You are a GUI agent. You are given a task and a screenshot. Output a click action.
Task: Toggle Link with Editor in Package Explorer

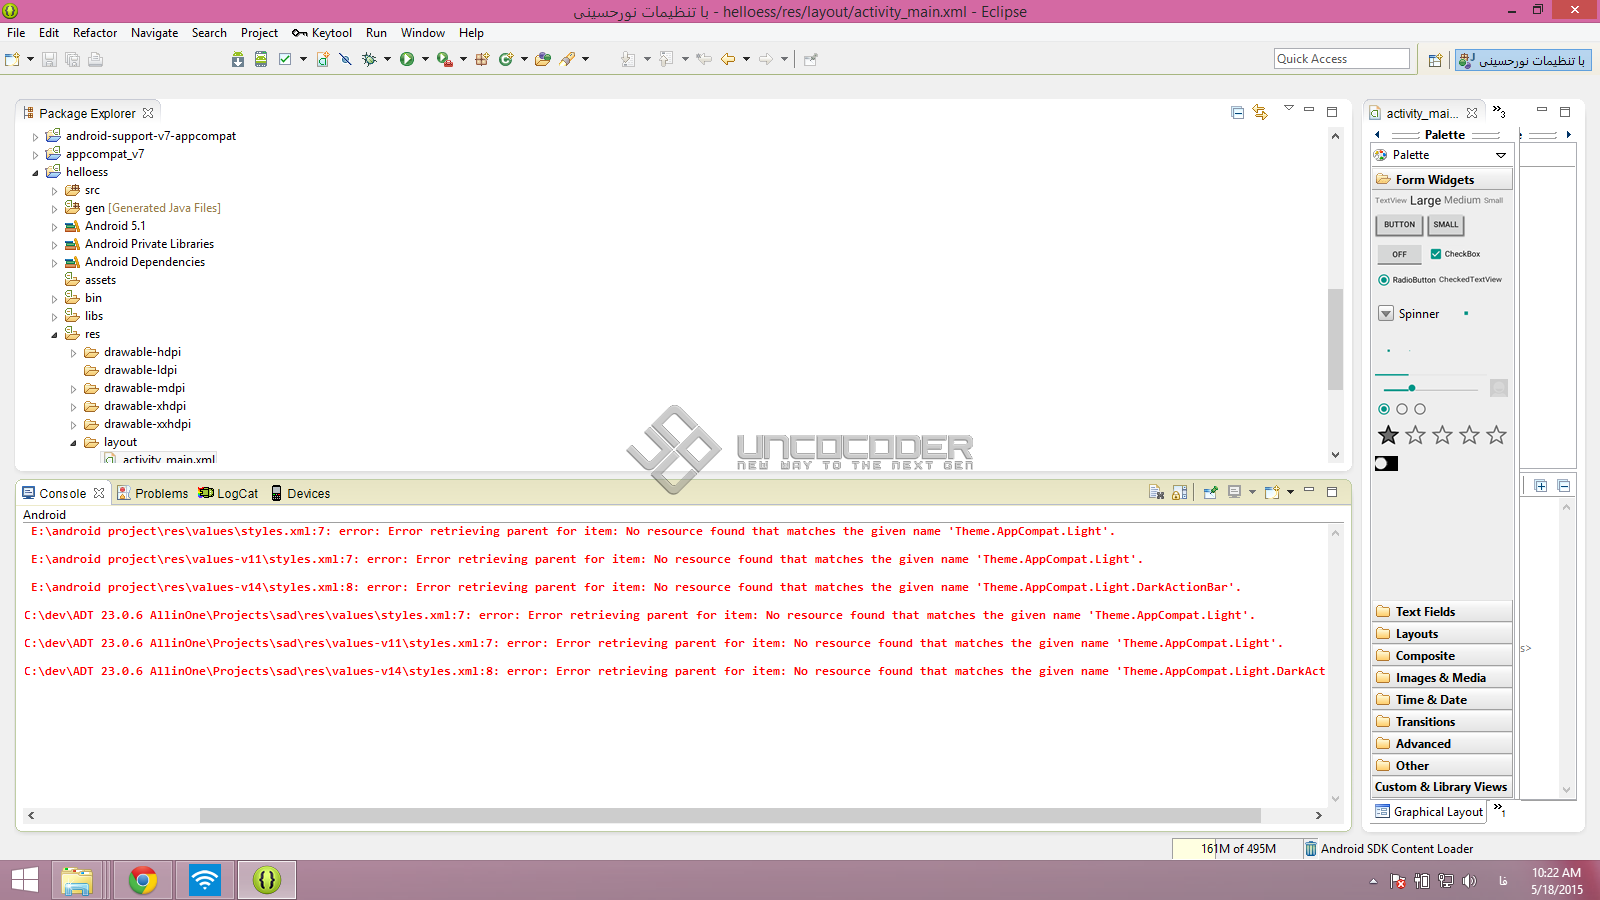point(1260,113)
